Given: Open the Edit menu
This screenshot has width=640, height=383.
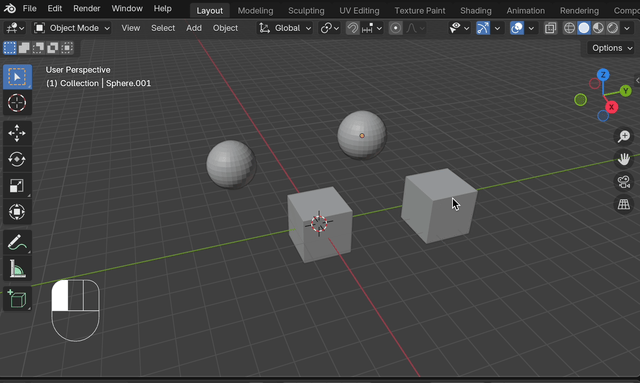Looking at the screenshot, I should coord(55,8).
